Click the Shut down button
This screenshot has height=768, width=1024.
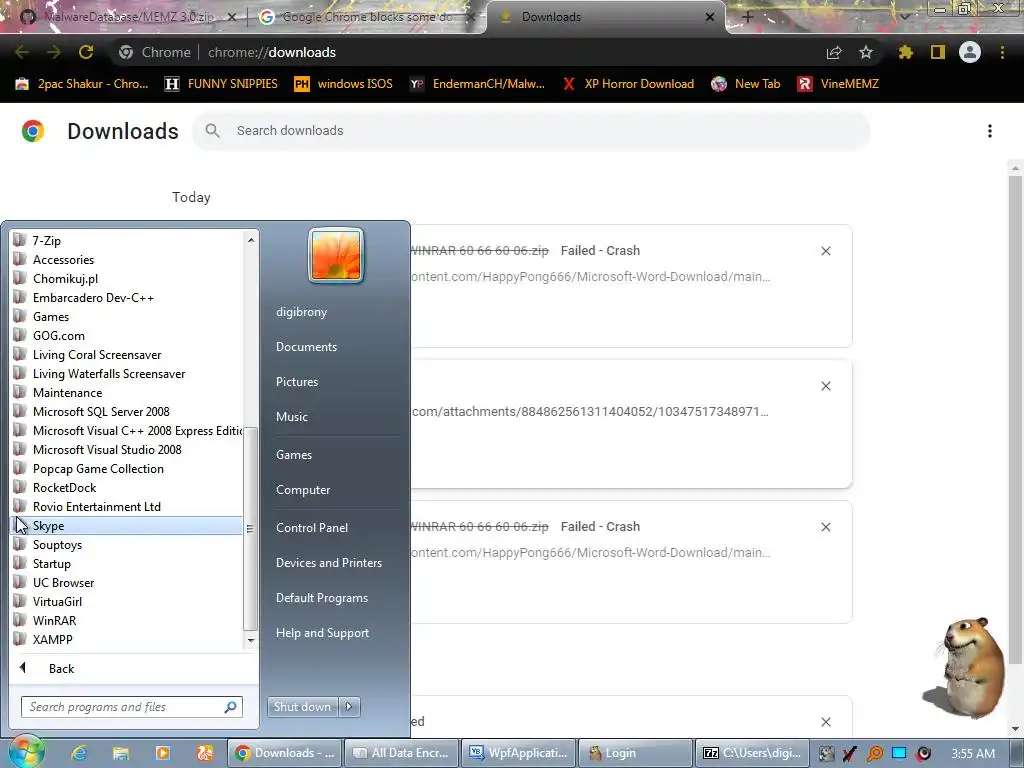(302, 707)
